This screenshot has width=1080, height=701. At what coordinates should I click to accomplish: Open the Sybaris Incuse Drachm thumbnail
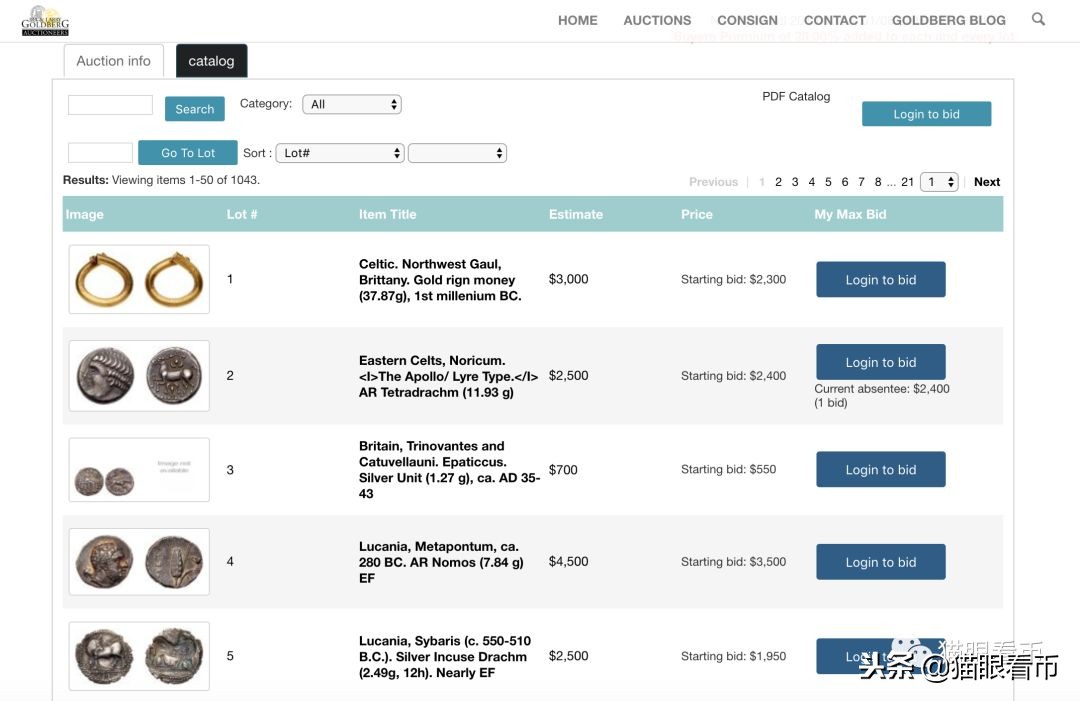coord(139,656)
